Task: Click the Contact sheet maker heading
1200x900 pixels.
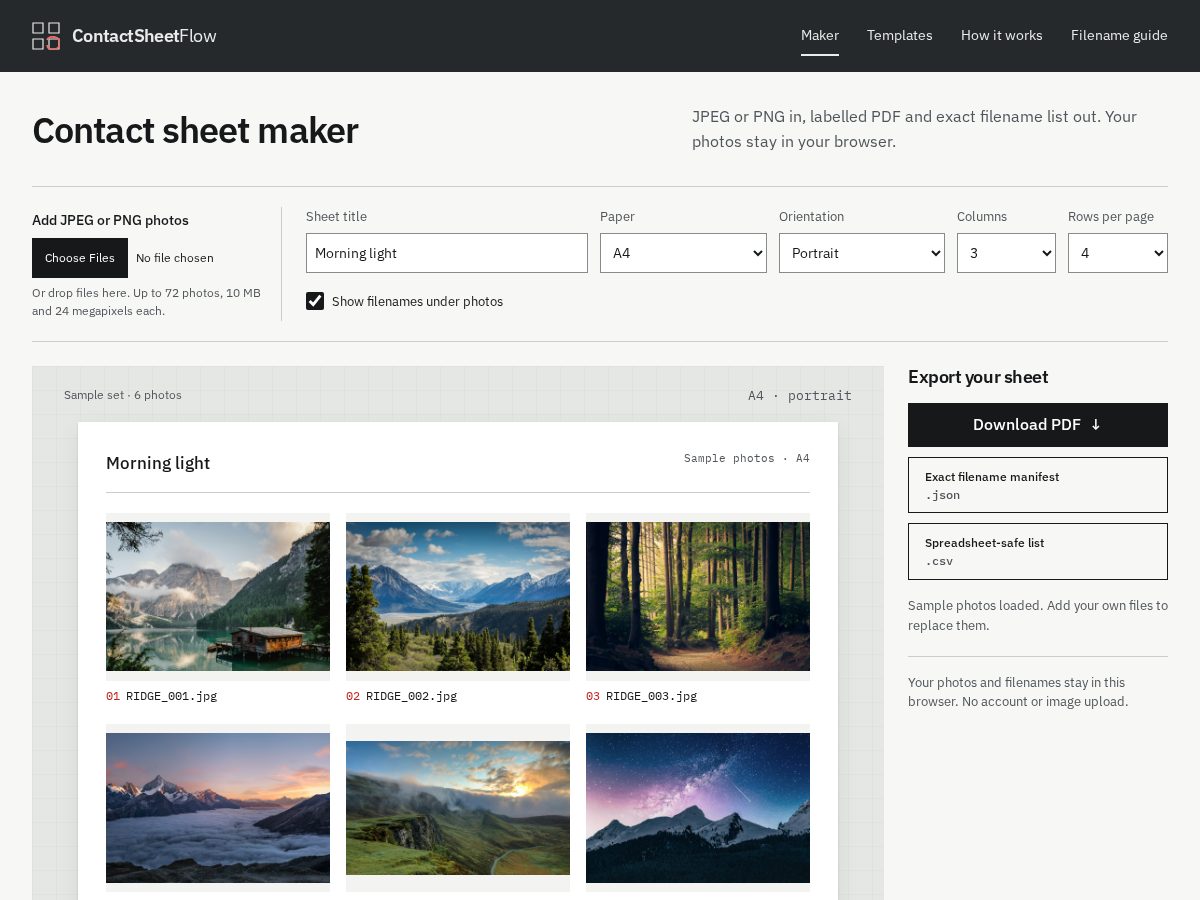Action: point(195,131)
